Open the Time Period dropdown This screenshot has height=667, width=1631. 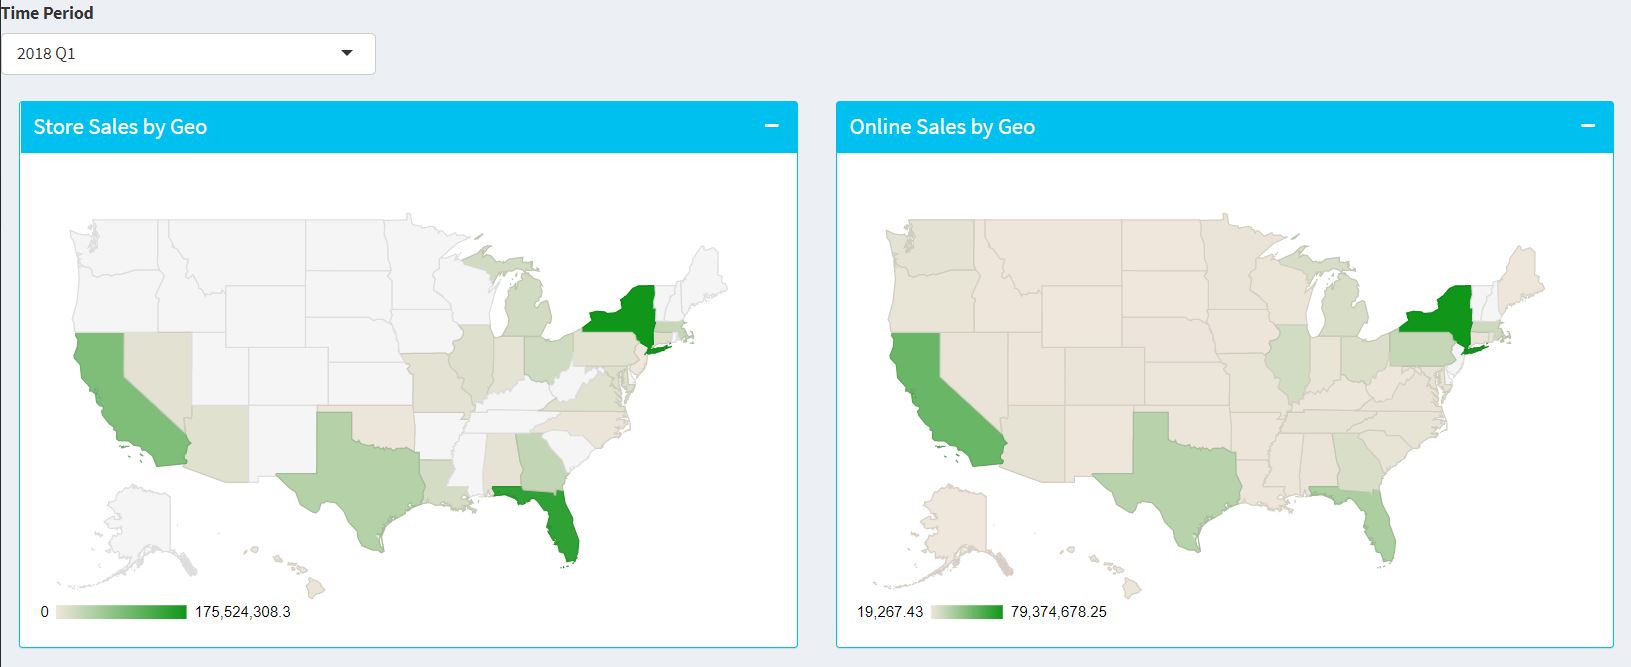click(188, 54)
